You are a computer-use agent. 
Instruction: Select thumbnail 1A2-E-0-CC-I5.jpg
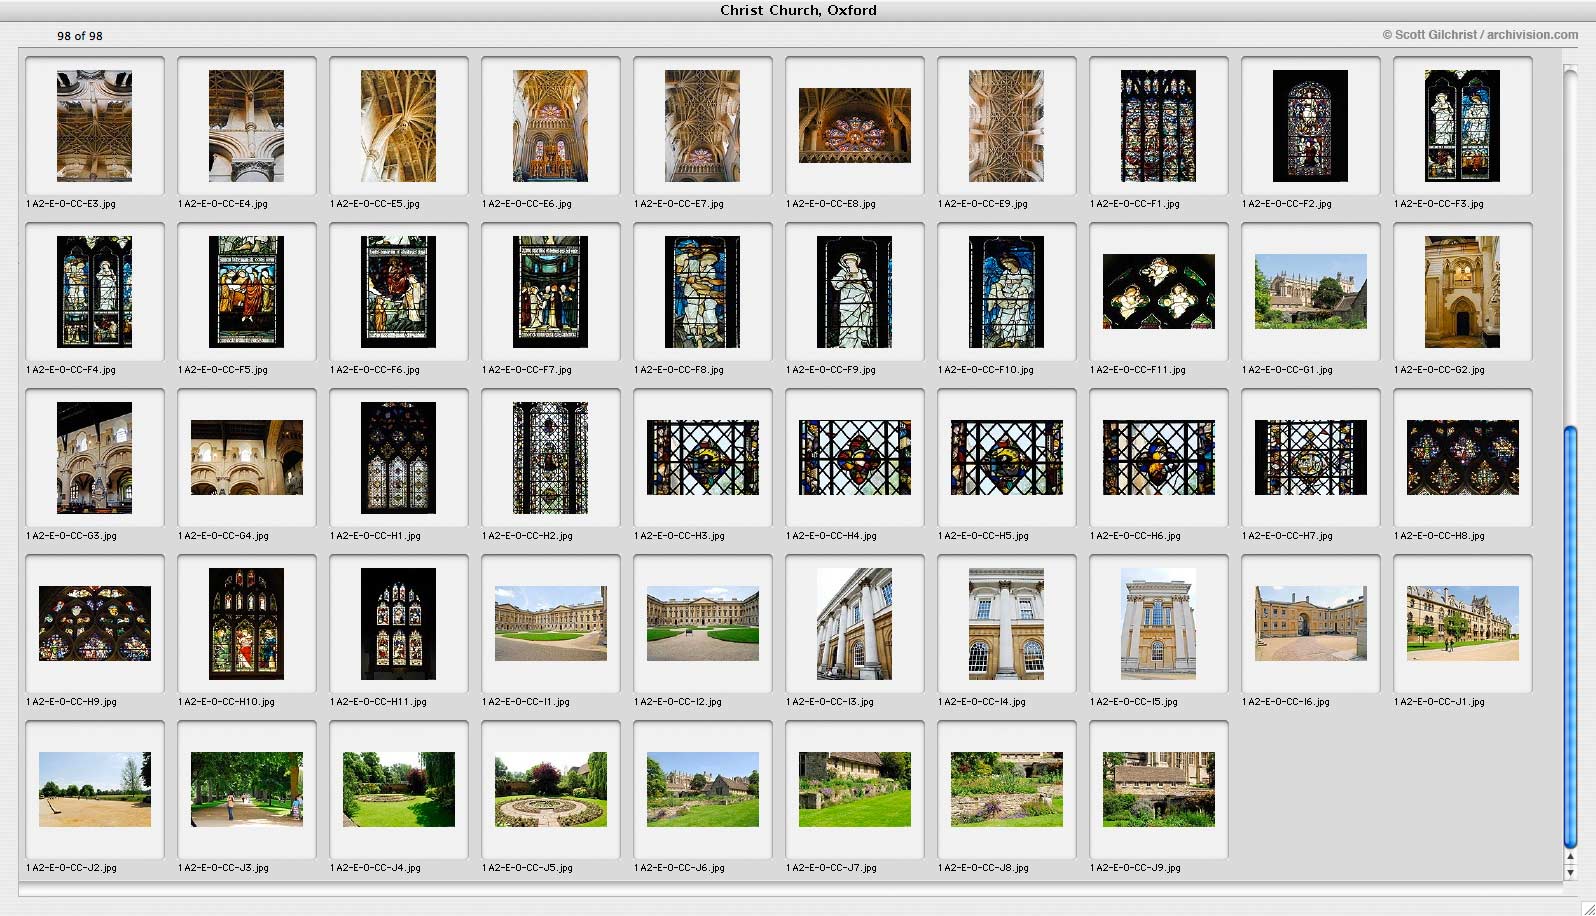pos(1159,624)
